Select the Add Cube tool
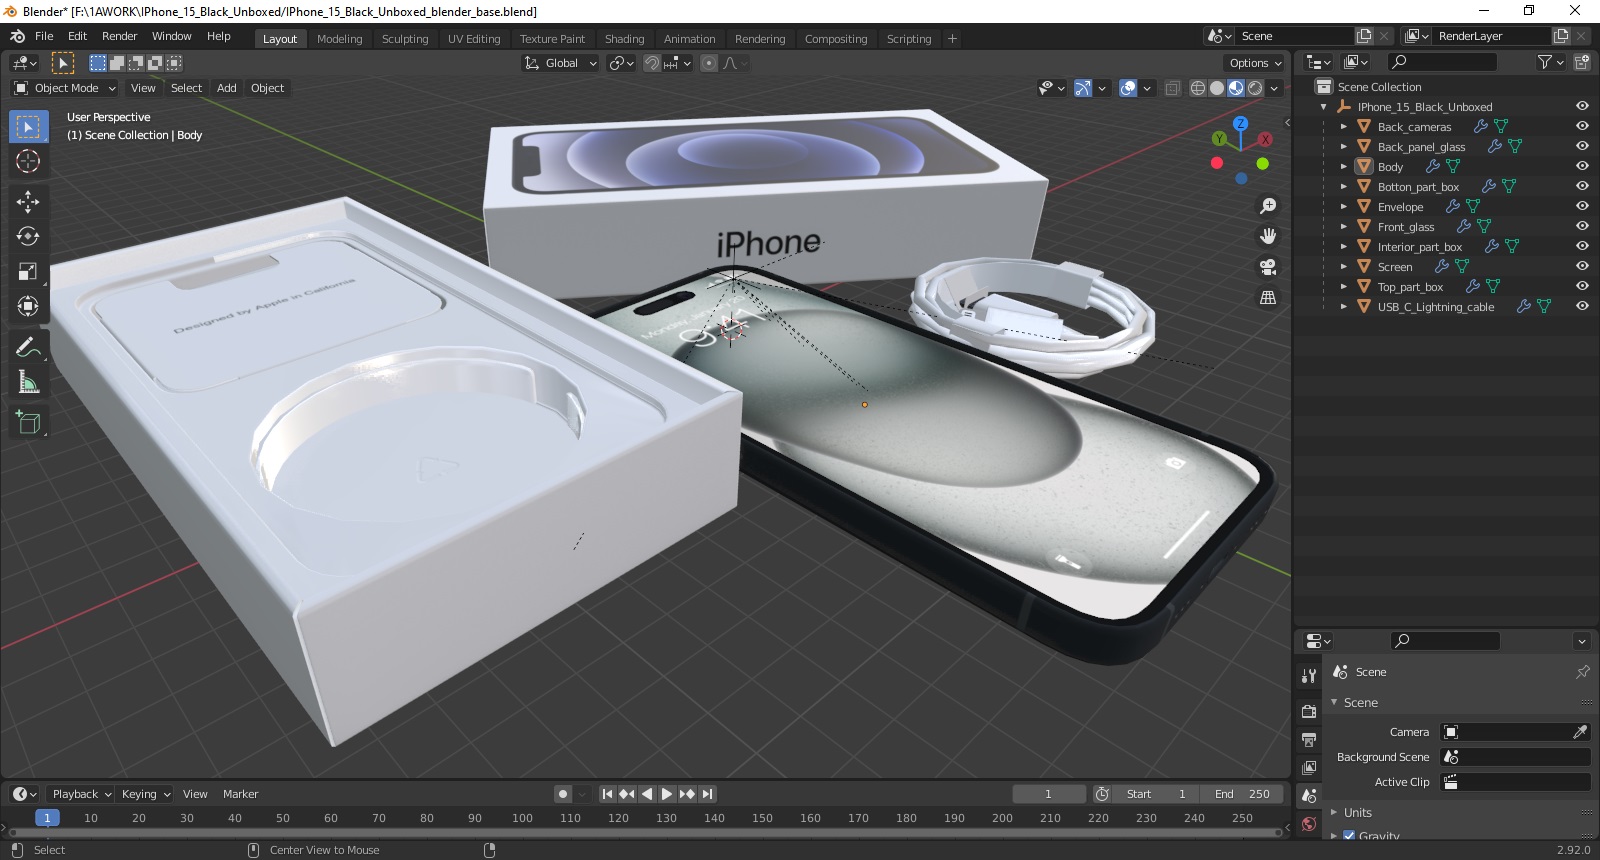Viewport: 1600px width, 860px height. point(28,423)
